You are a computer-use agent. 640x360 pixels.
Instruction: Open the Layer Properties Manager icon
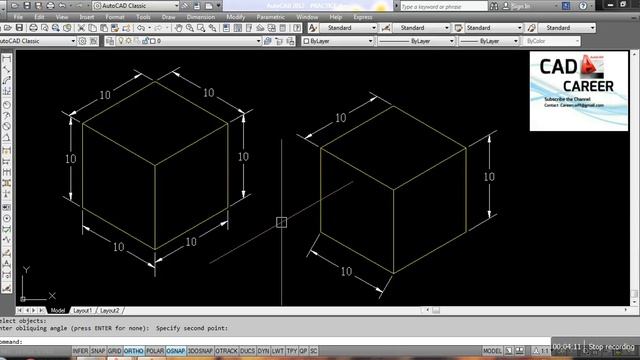pyautogui.click(x=110, y=41)
